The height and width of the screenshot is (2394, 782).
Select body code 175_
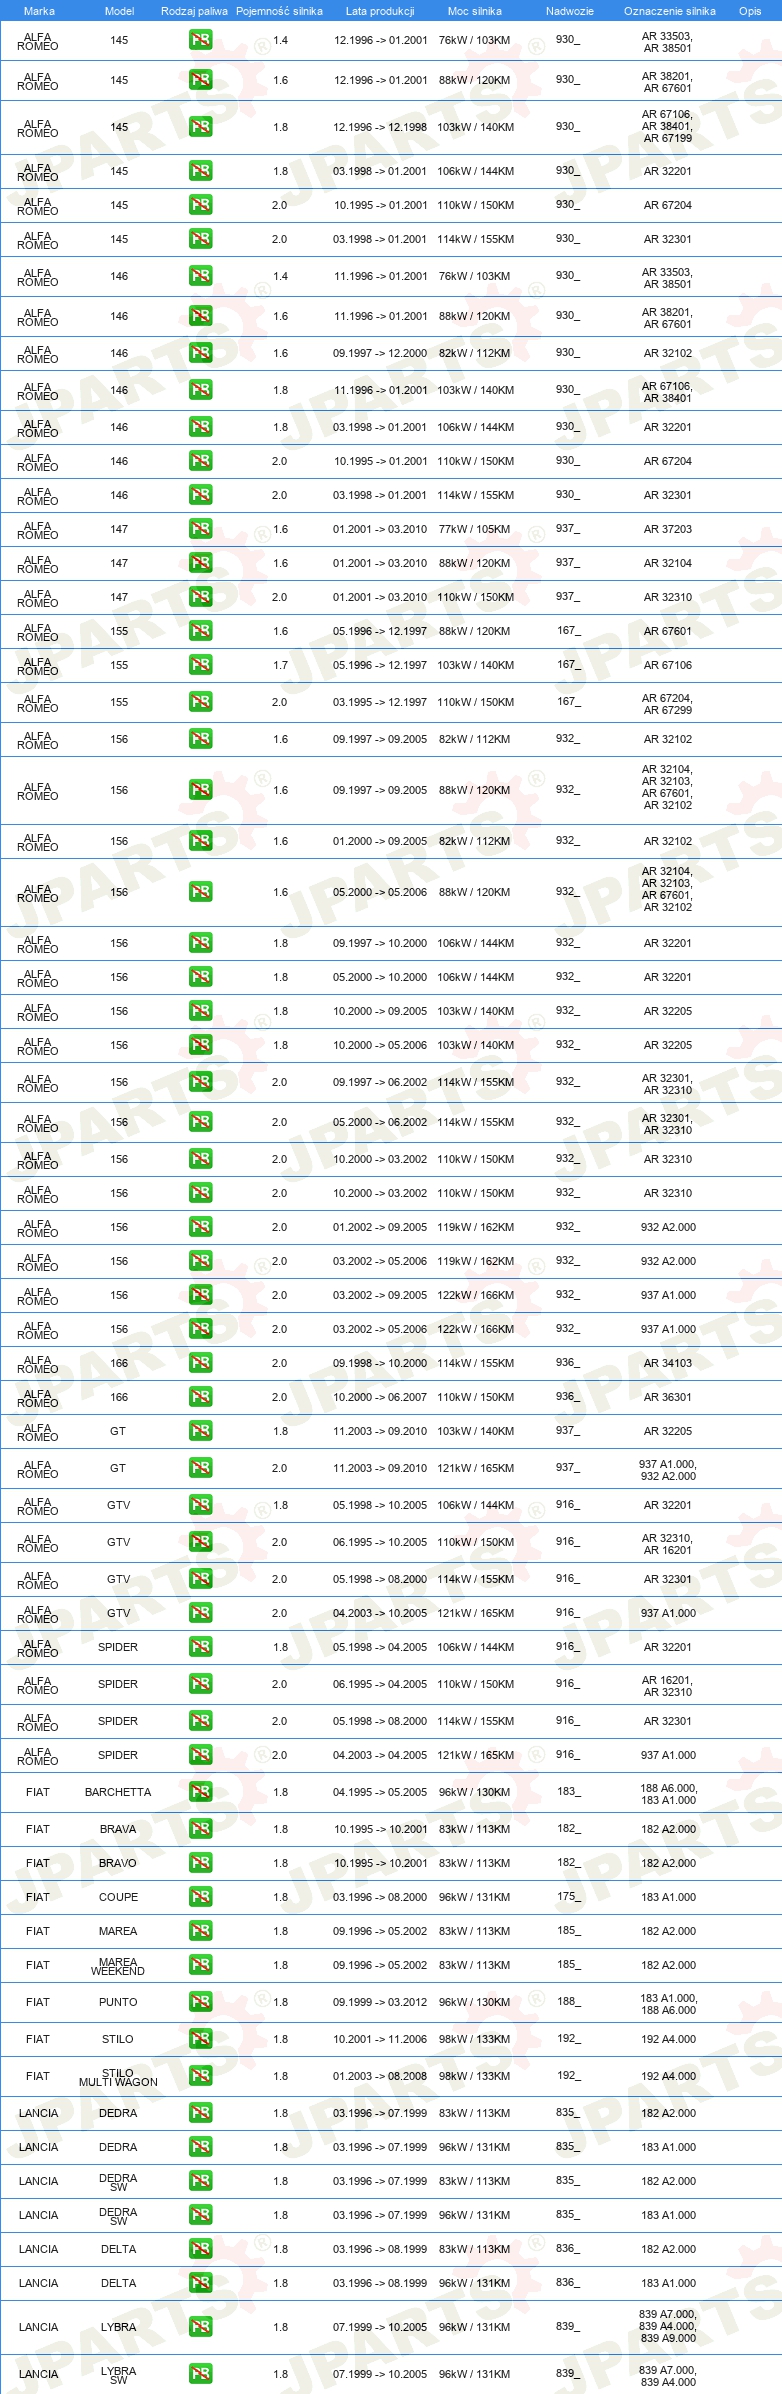568,1896
